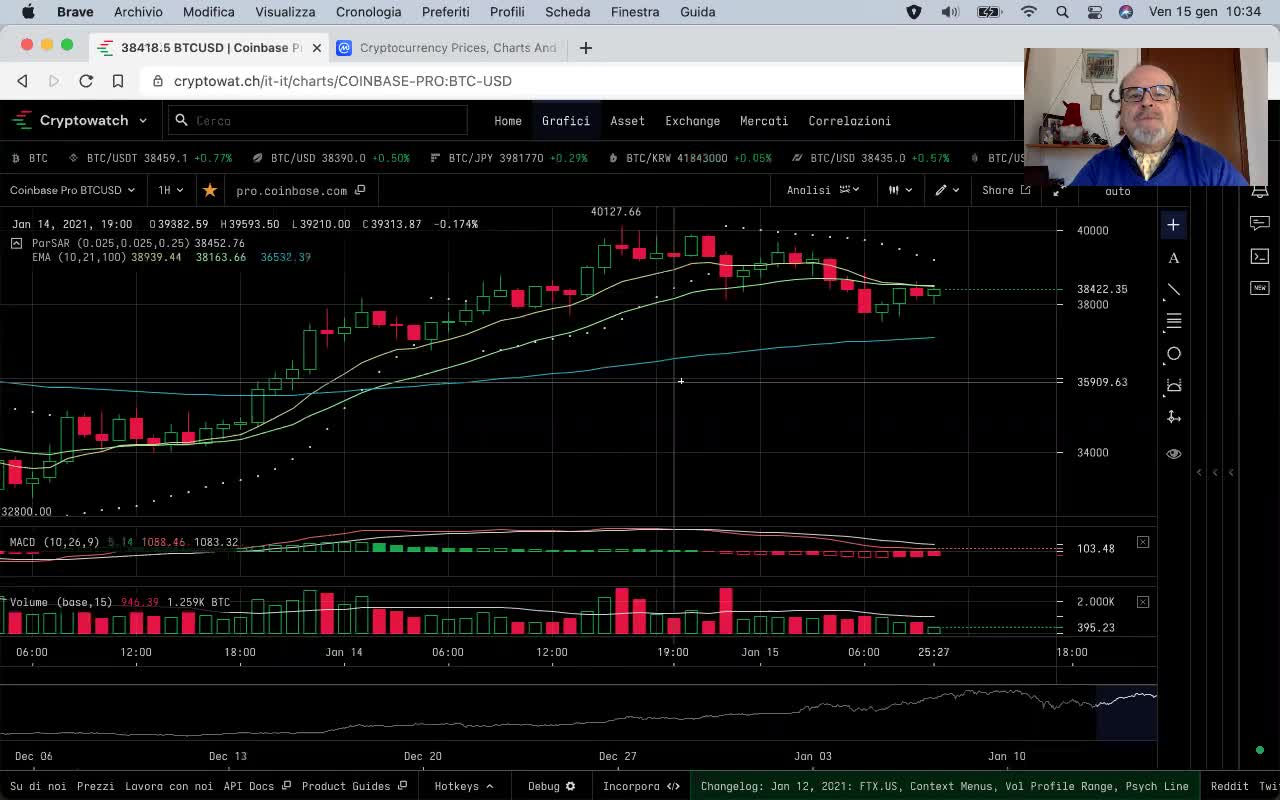1280x800 pixels.
Task: Close the Volume indicator pane
Action: point(1143,602)
